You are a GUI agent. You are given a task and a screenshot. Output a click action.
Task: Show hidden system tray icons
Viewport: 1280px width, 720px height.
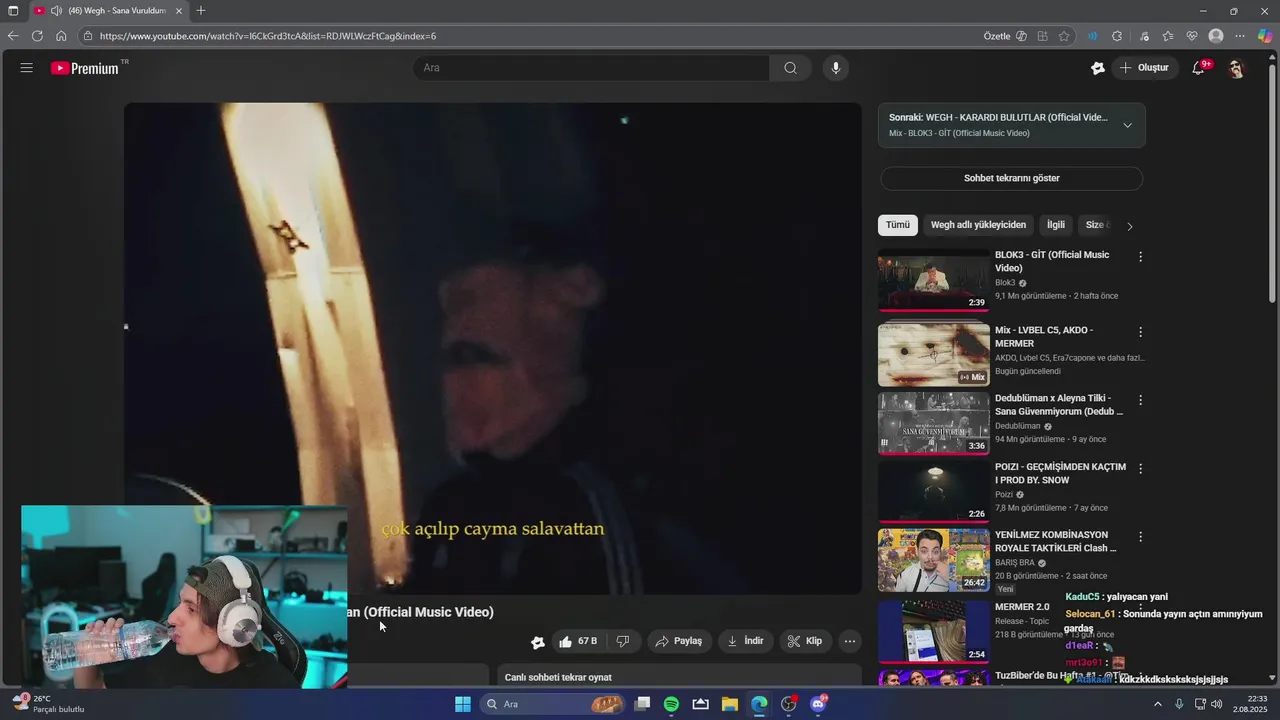coord(1158,704)
